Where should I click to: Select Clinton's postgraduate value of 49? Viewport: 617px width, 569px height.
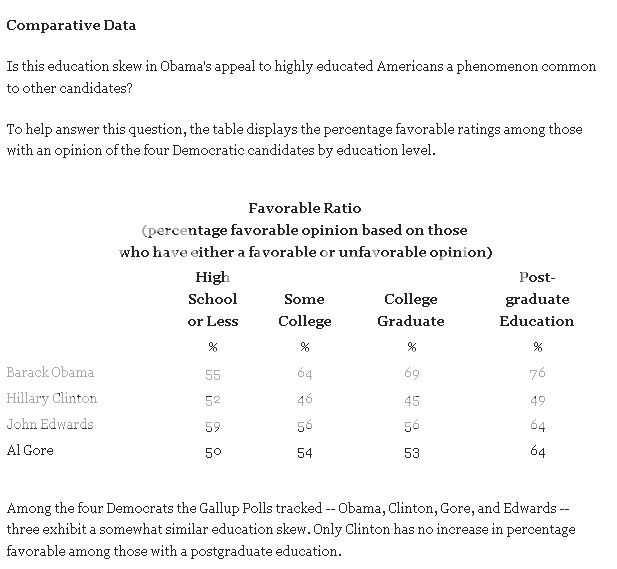pyautogui.click(x=537, y=400)
